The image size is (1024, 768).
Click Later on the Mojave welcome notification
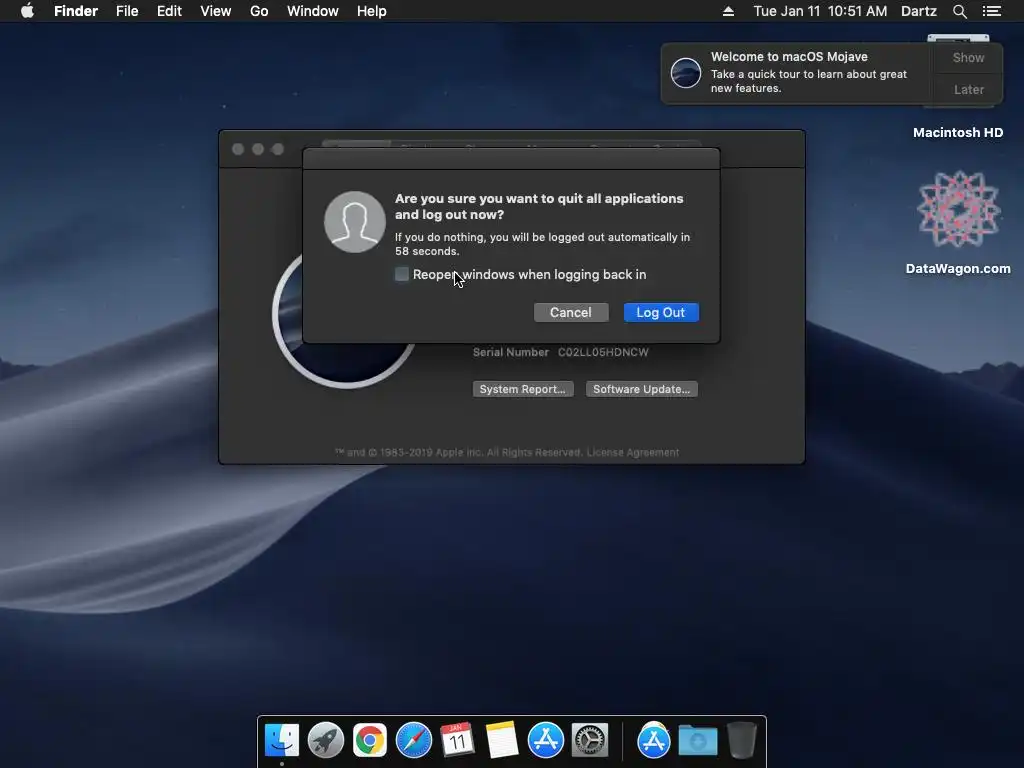pyautogui.click(x=968, y=89)
